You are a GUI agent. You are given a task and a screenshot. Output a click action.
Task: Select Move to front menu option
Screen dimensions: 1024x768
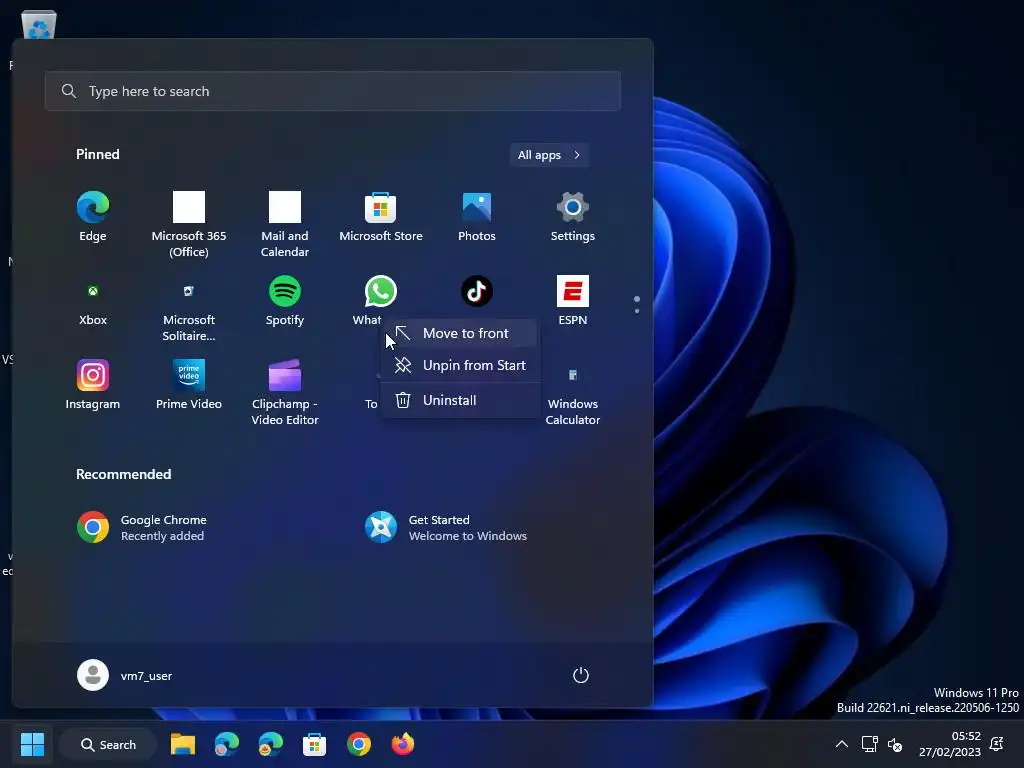(x=460, y=333)
